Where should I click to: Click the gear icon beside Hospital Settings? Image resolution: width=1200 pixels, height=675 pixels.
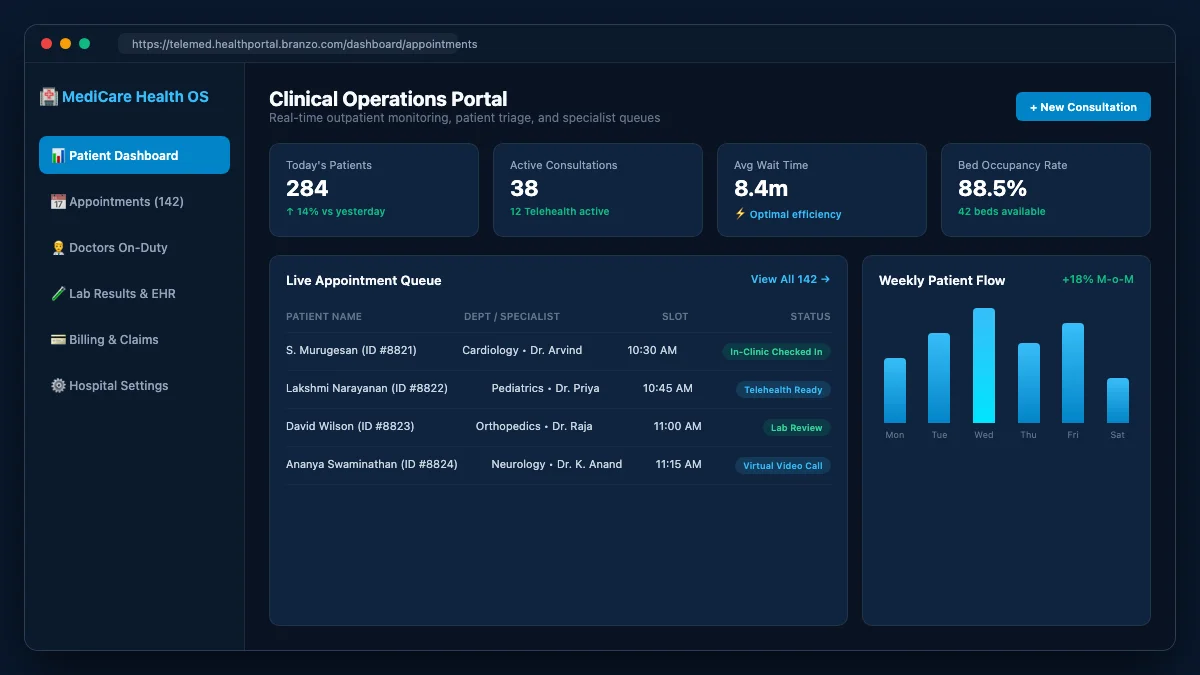click(58, 386)
